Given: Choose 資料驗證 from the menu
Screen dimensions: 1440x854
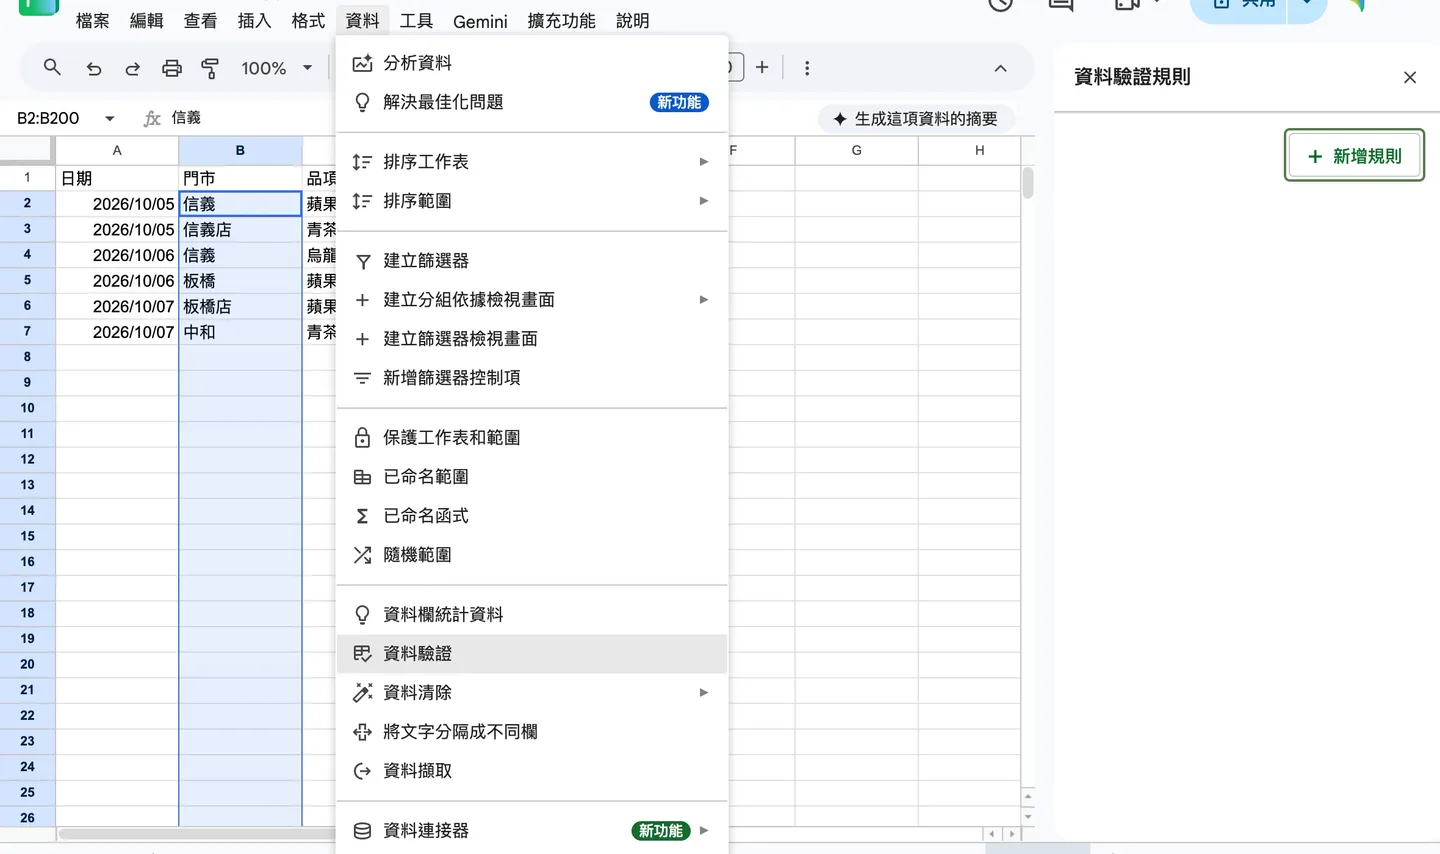Looking at the screenshot, I should tap(532, 654).
